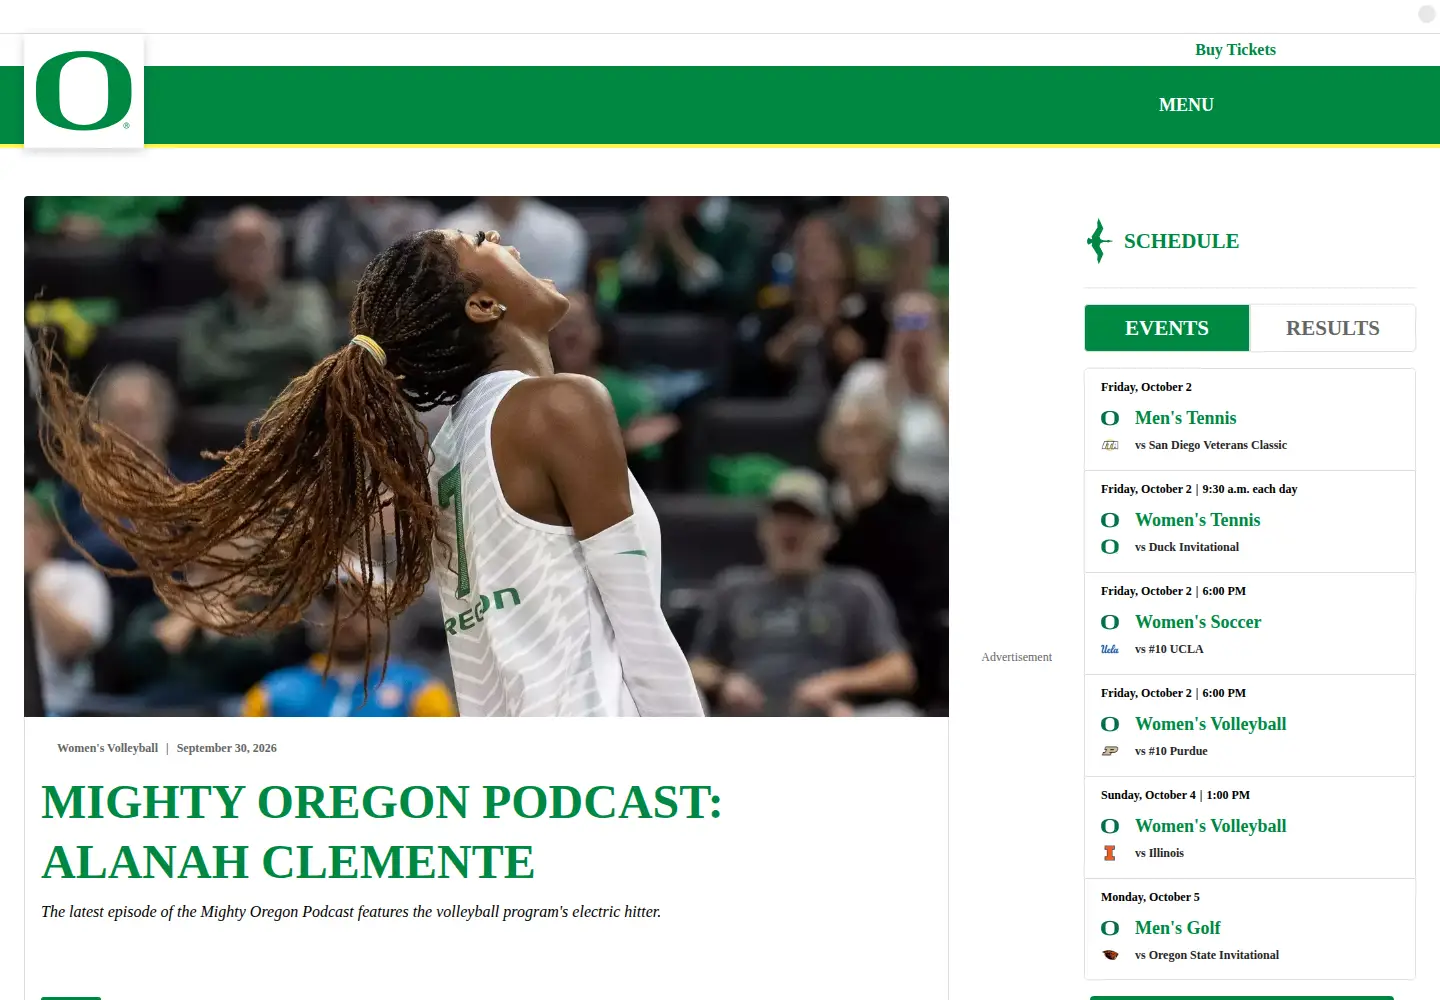The image size is (1440, 1000).
Task: Open the Women's Tennis event link
Action: point(1197,520)
